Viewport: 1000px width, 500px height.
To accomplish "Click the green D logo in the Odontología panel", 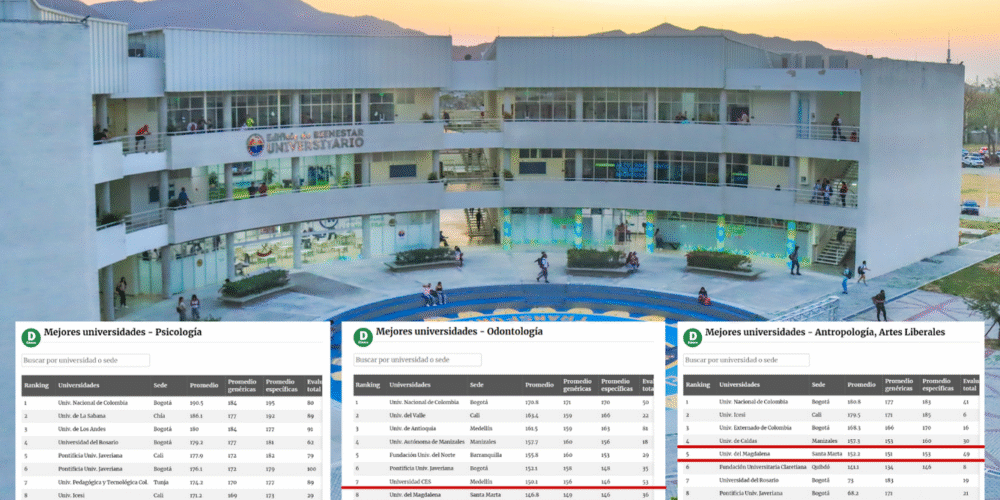I will click(x=364, y=338).
